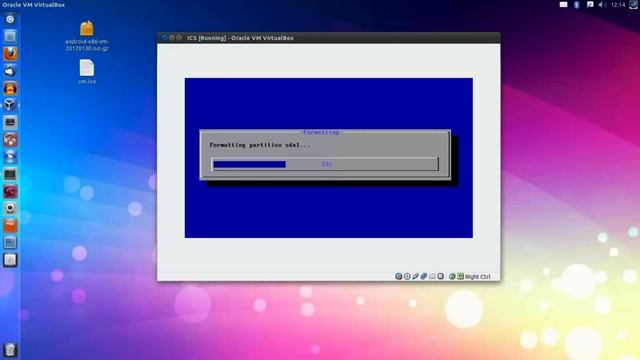Viewport: 640px width, 360px height.
Task: Click the "Formatting partition sda1..." text
Action: point(260,145)
